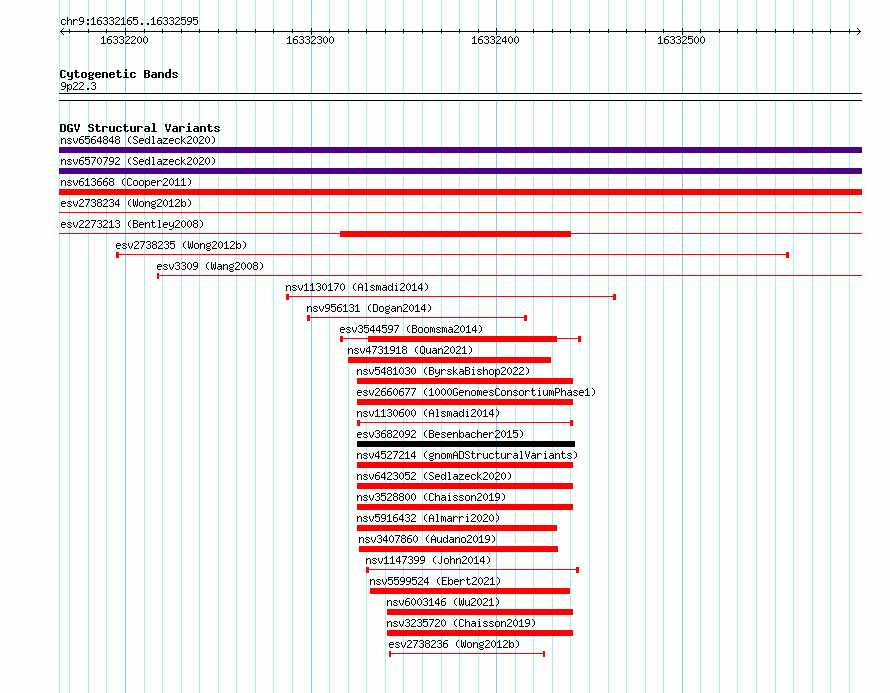Screen dimensions: 890x693
Task: Open nsv5599524 (Ebert2021) label
Action: (435, 581)
